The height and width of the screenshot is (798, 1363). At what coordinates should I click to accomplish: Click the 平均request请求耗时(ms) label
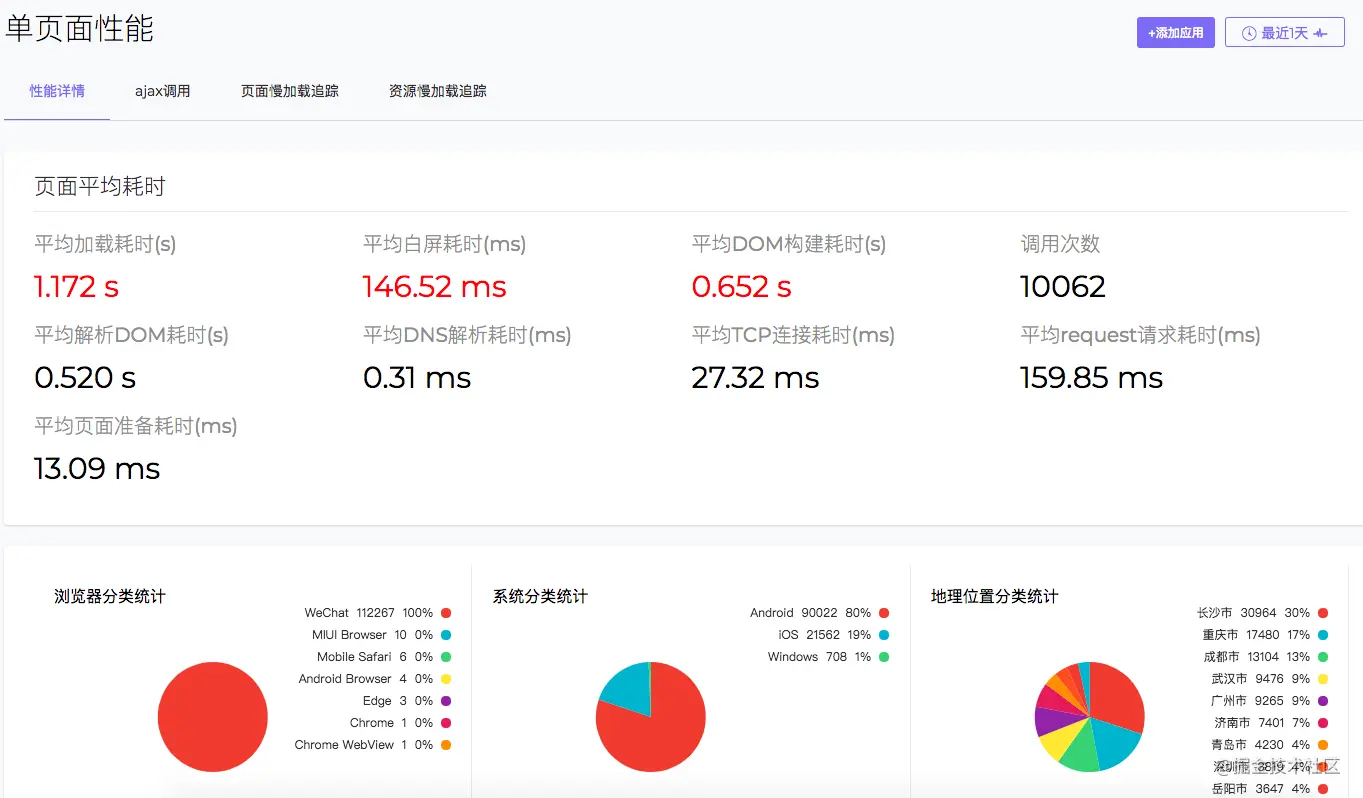coord(1140,335)
